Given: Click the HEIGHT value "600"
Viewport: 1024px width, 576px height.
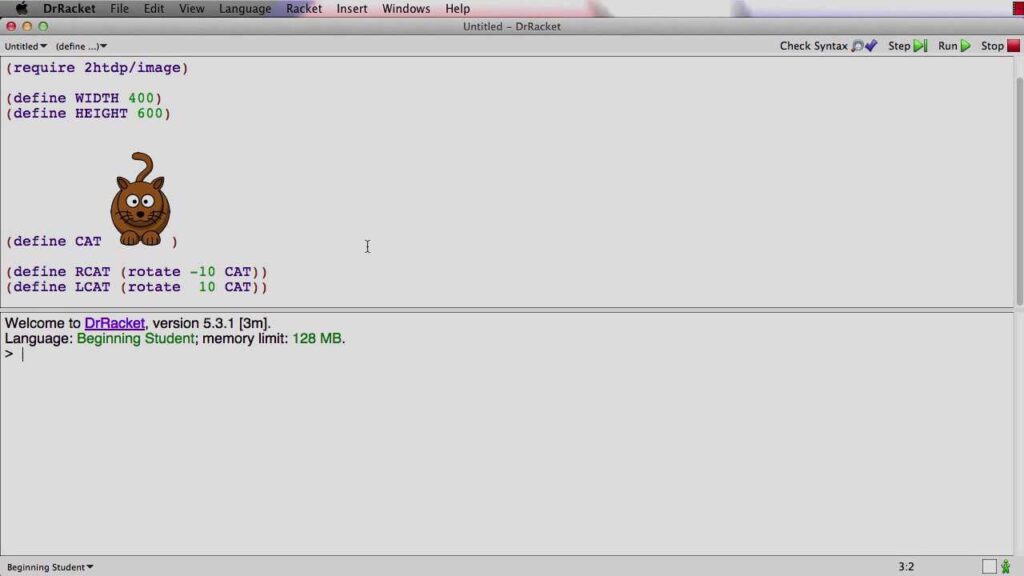Looking at the screenshot, I should pyautogui.click(x=150, y=114).
